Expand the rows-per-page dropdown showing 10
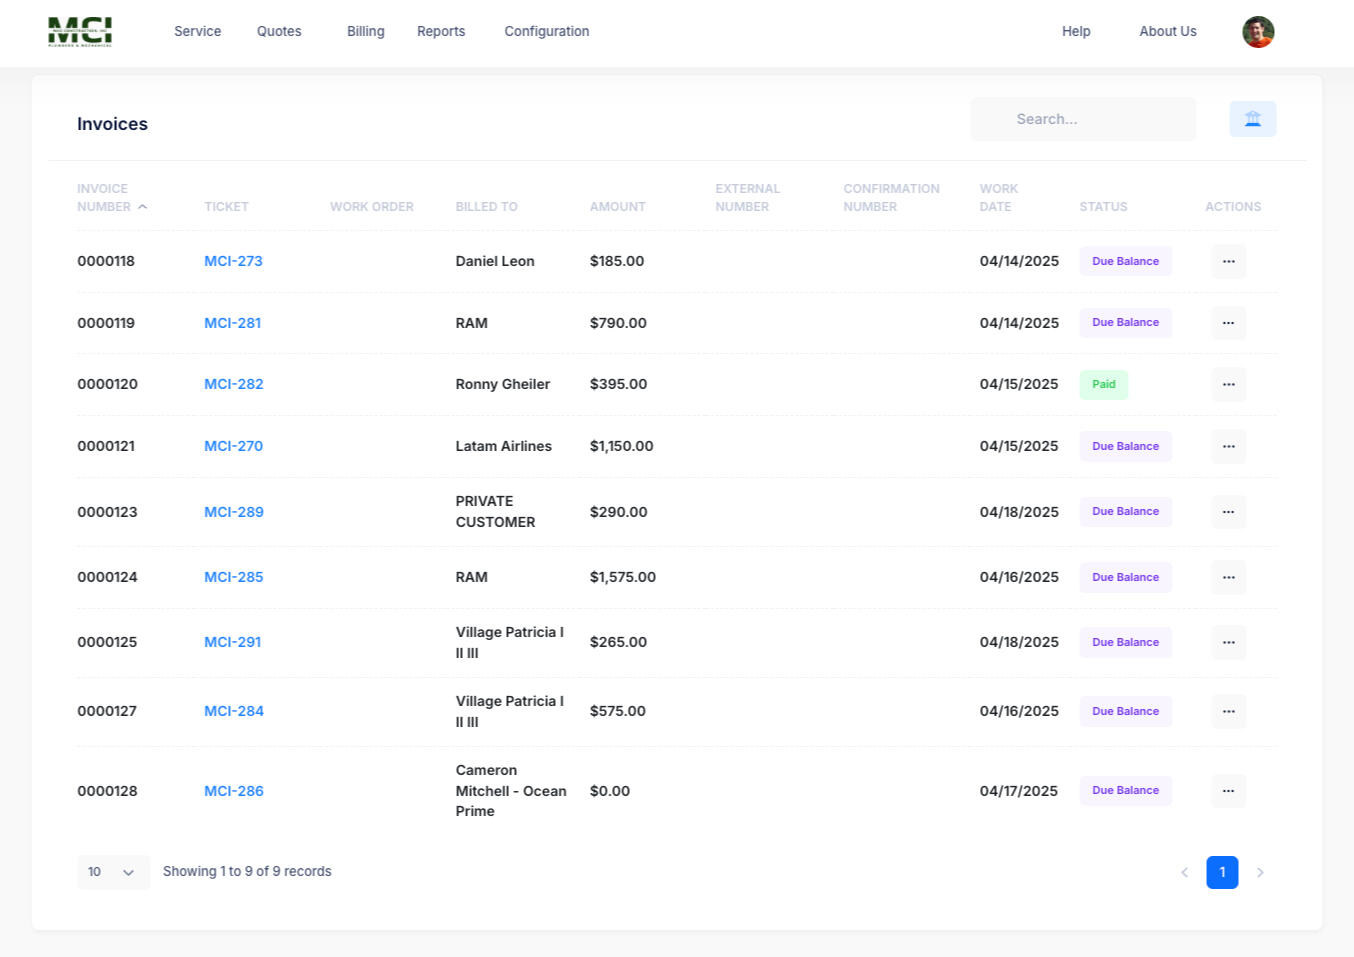The height and width of the screenshot is (957, 1354). pyautogui.click(x=113, y=872)
